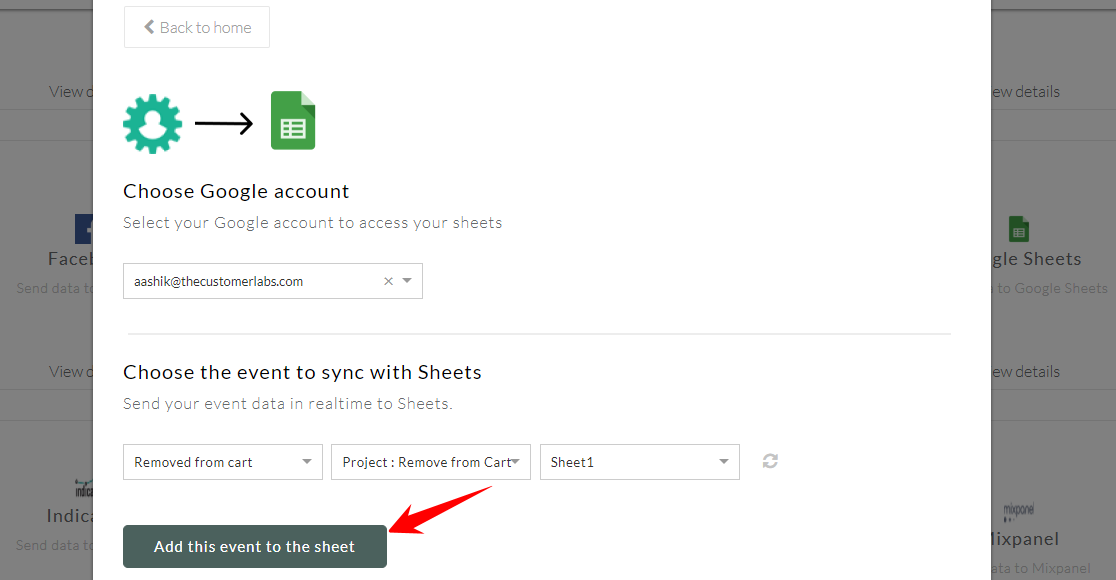Open the Removed from cart event dropdown
This screenshot has height=580, width=1116.
tap(223, 462)
